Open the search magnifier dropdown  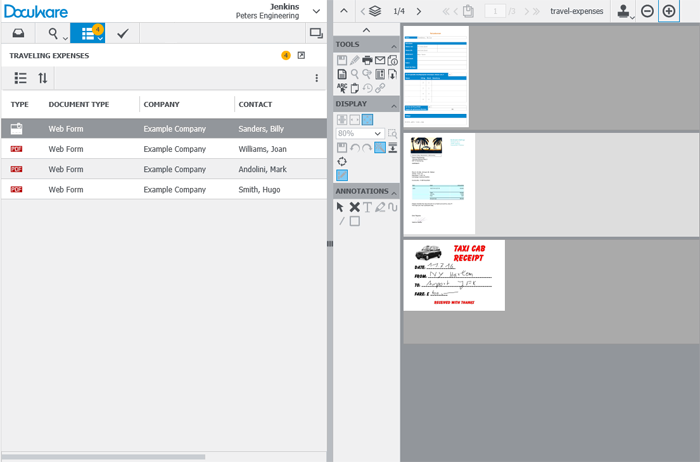(x=53, y=33)
